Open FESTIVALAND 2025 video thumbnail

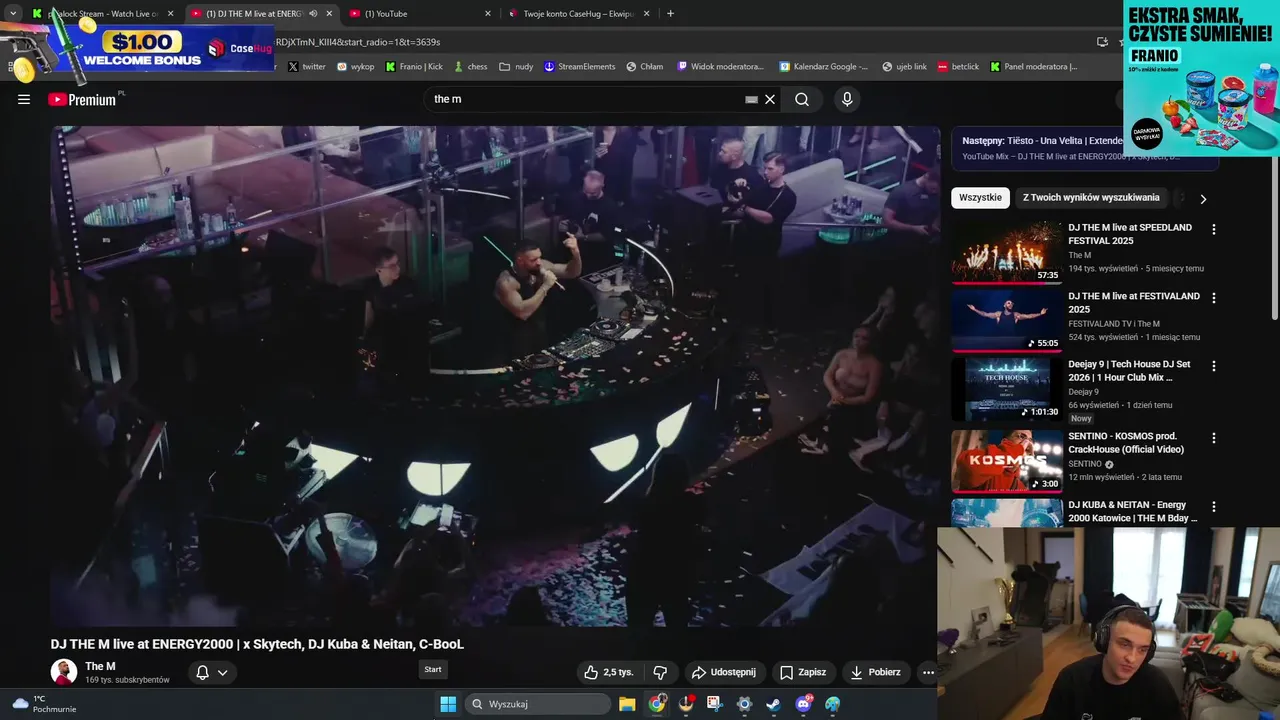(1007, 321)
